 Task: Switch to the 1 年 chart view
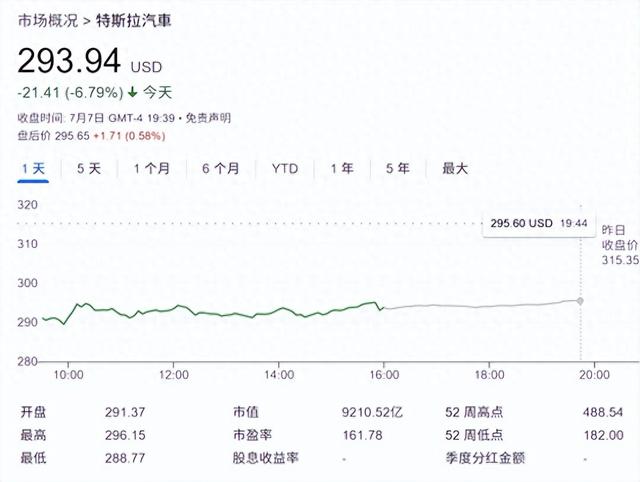click(342, 169)
